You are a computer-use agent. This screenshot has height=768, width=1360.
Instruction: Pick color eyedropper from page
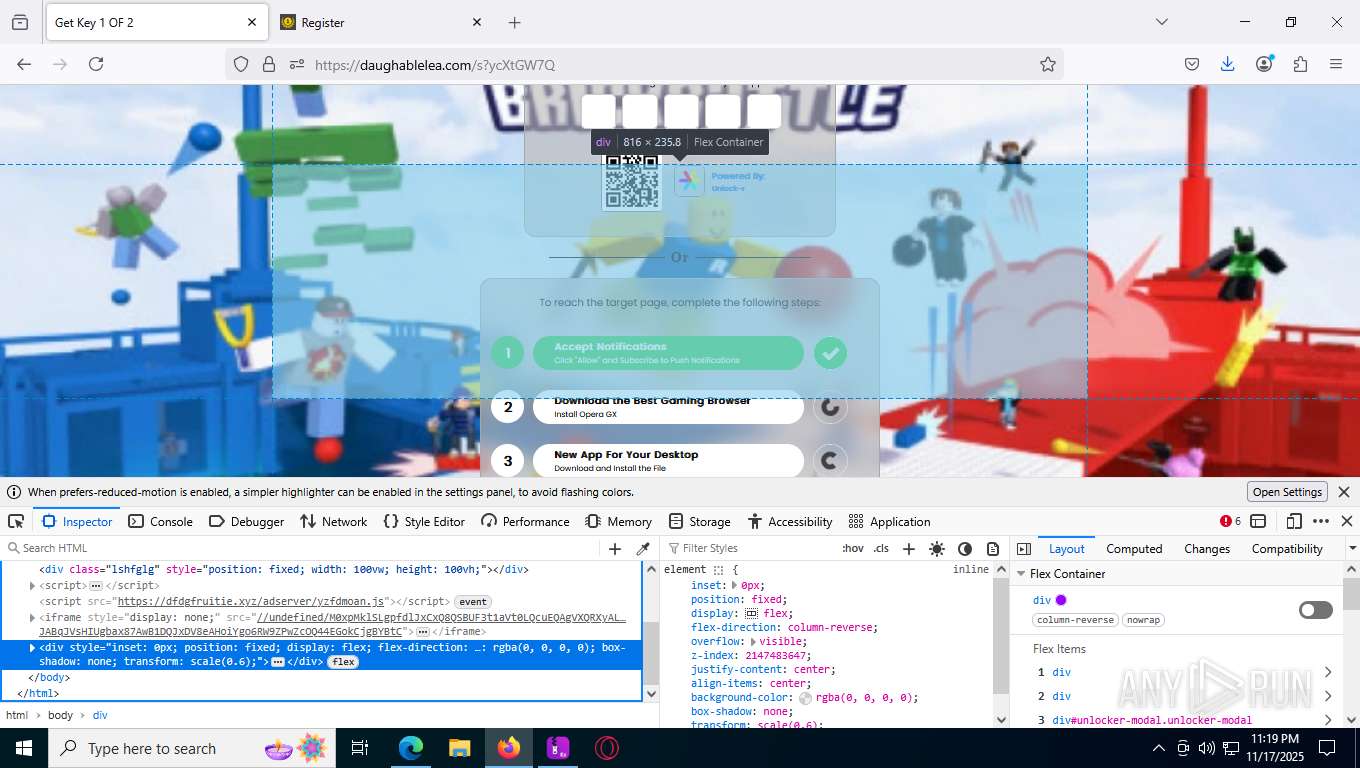(x=643, y=548)
